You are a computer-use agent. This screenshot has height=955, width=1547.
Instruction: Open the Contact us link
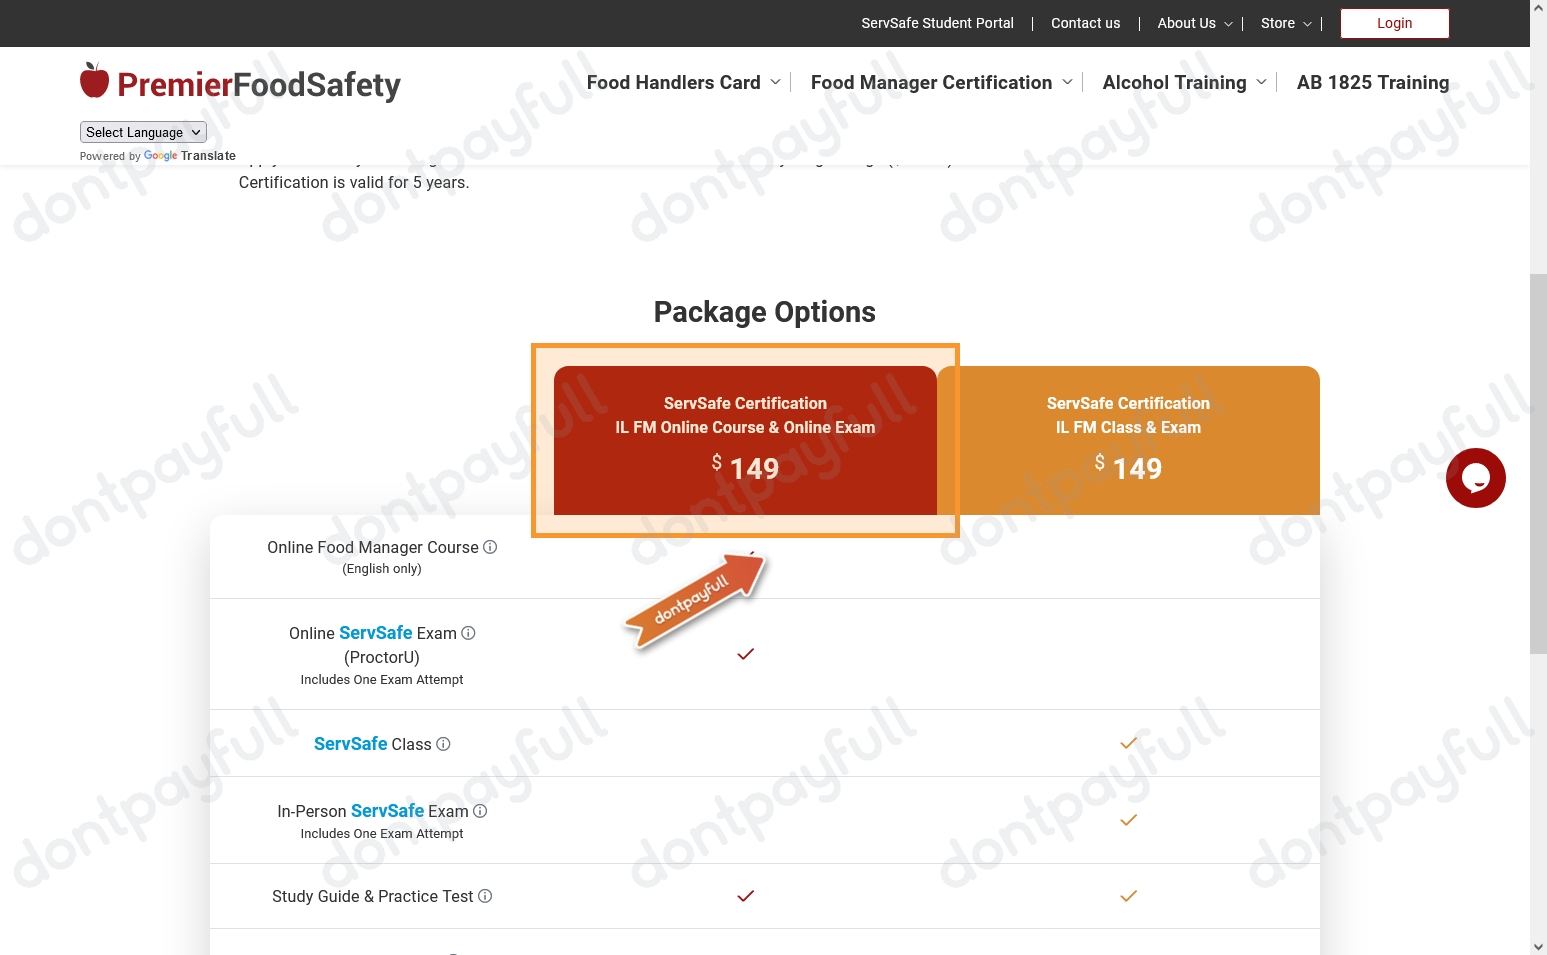point(1085,23)
